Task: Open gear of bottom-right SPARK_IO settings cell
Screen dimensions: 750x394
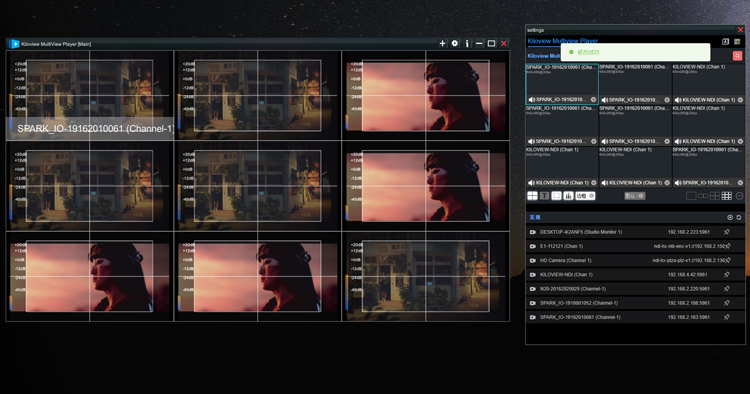Action: [x=740, y=183]
